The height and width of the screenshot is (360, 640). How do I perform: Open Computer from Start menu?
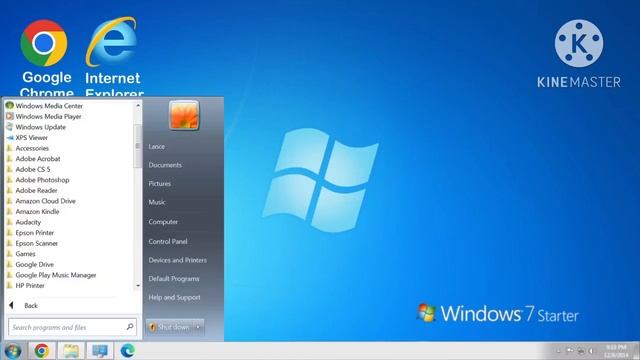coord(163,222)
